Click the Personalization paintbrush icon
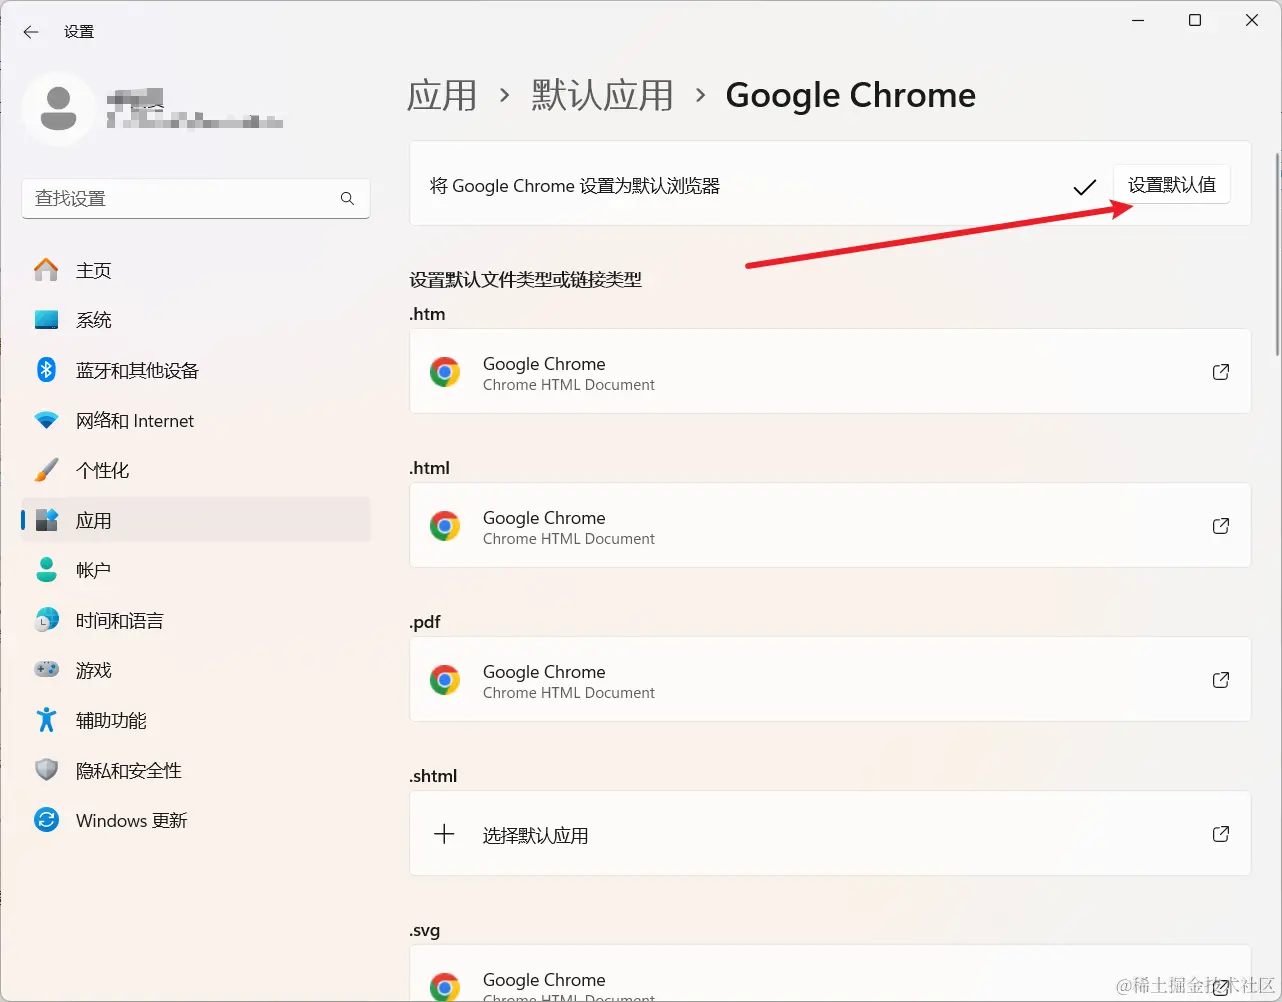 (x=46, y=470)
